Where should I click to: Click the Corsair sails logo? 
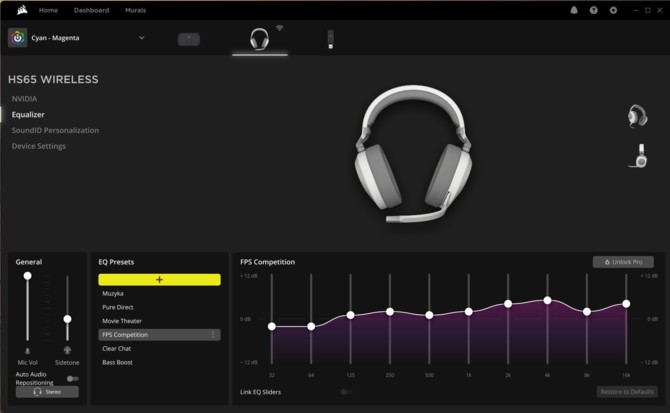tap(22, 10)
